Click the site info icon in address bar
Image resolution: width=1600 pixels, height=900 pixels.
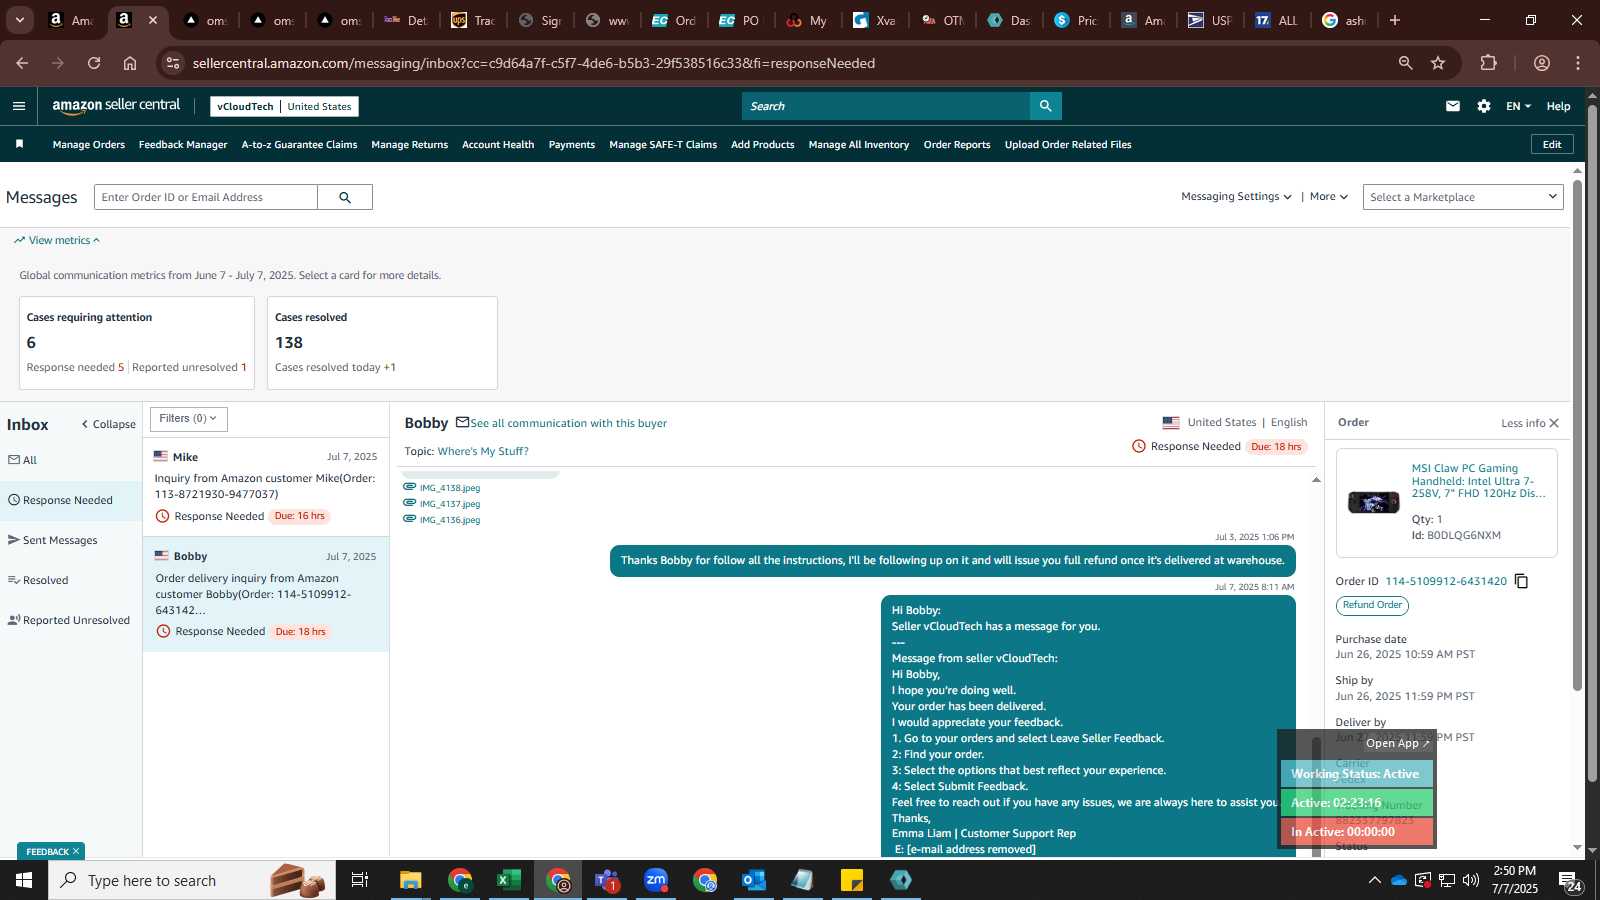173,63
